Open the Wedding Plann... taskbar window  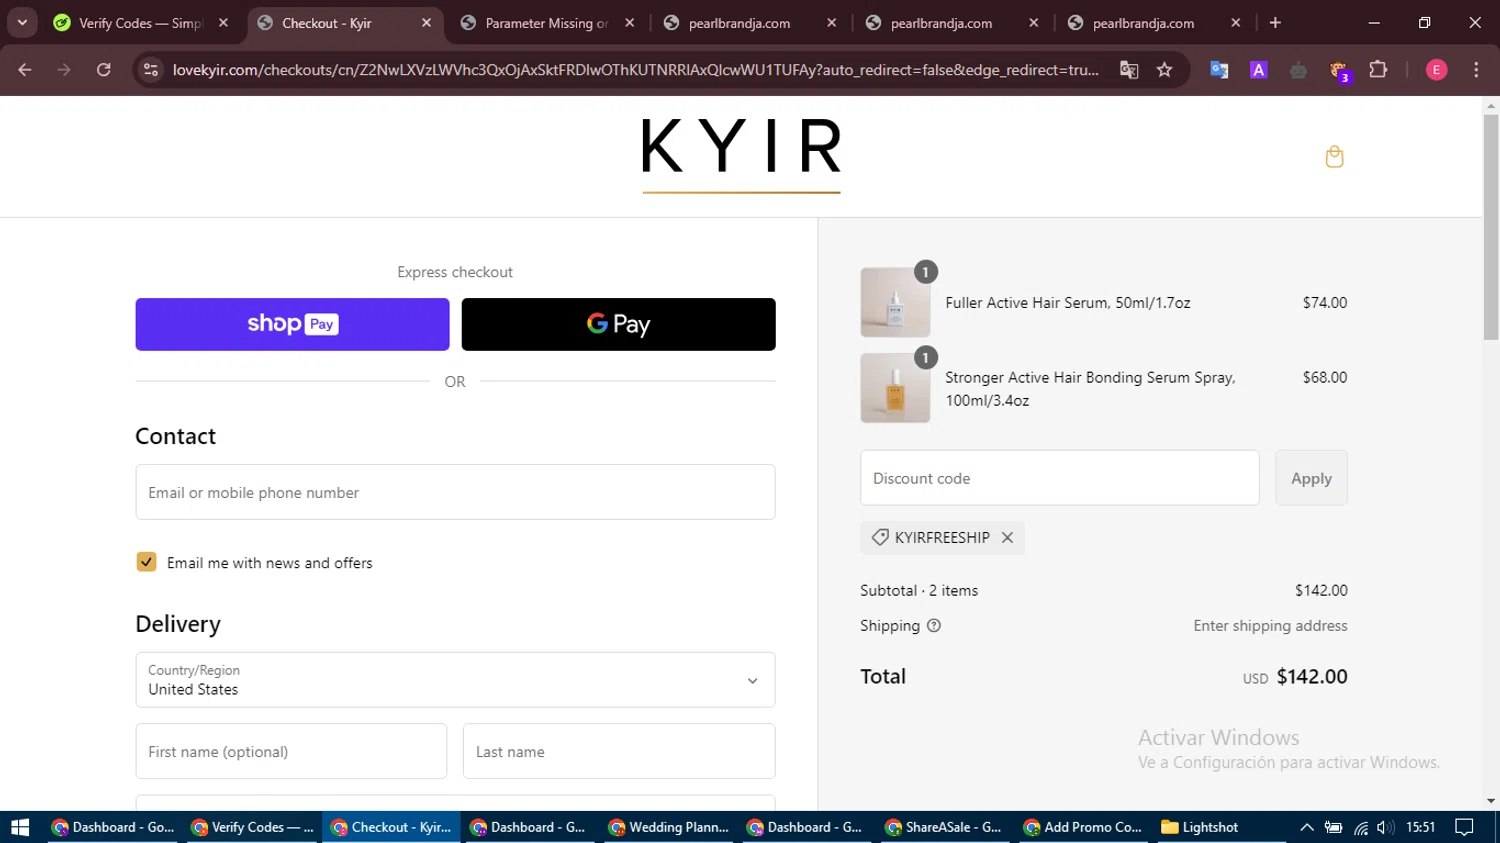(x=669, y=827)
